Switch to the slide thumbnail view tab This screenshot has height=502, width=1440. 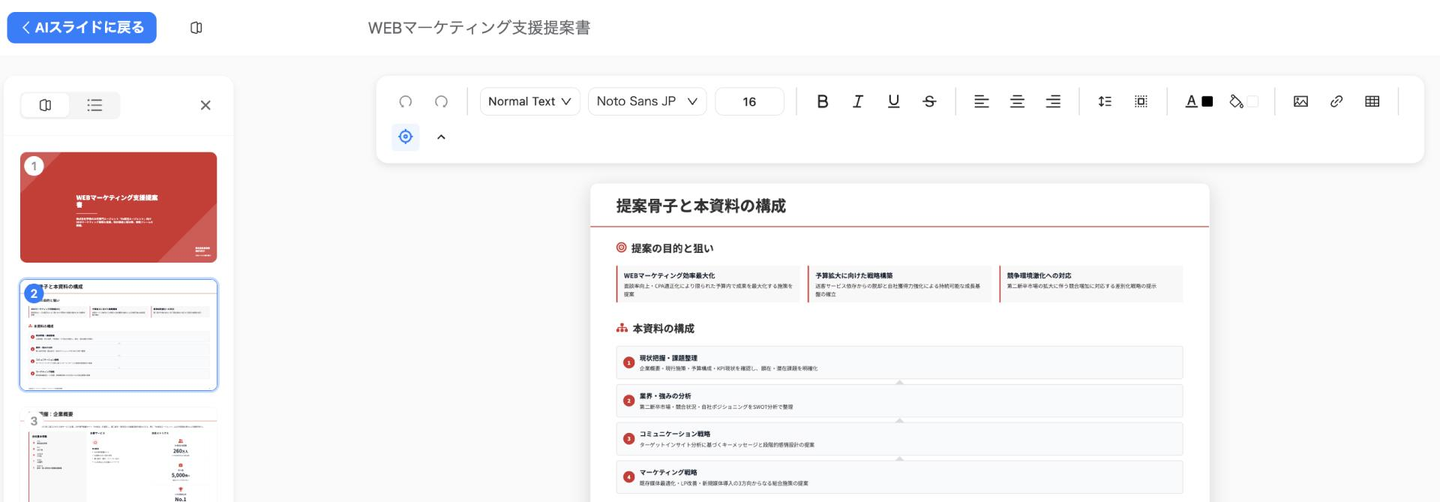(46, 105)
